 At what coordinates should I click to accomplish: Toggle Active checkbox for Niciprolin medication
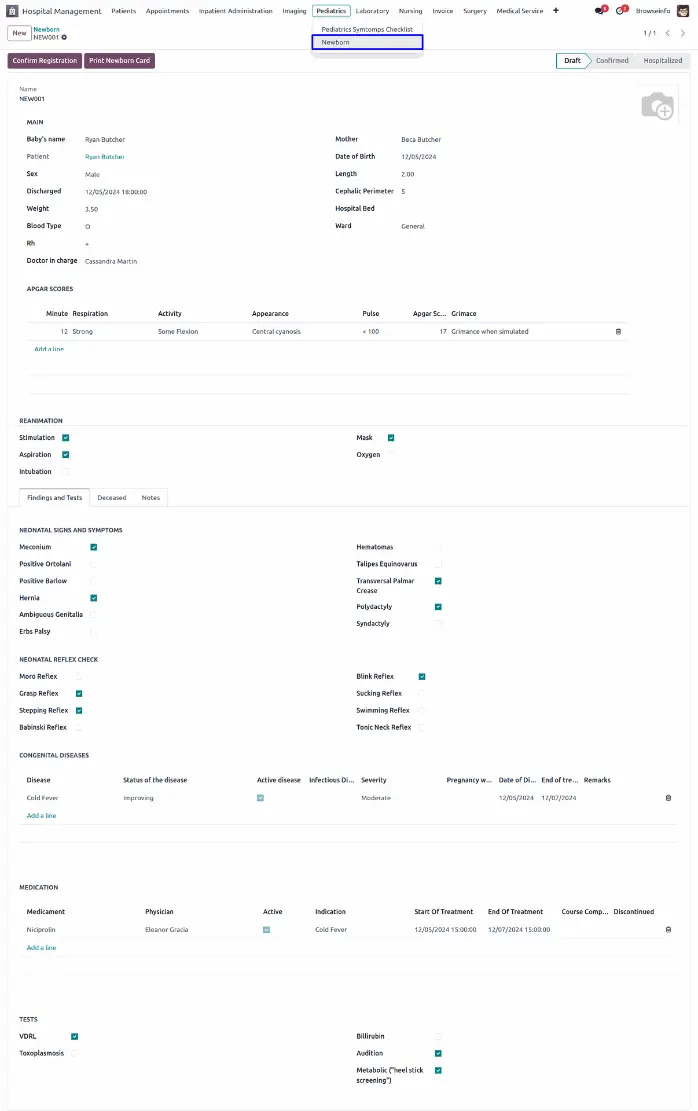tap(266, 930)
